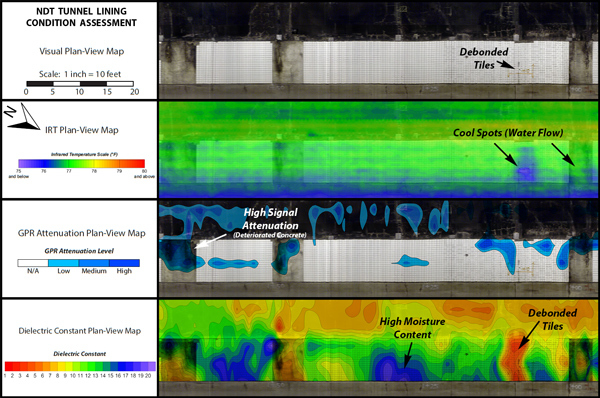Image resolution: width=600 pixels, height=398 pixels.
Task: Click the Infrared Temperature Scale color bar
Action: (x=82, y=163)
